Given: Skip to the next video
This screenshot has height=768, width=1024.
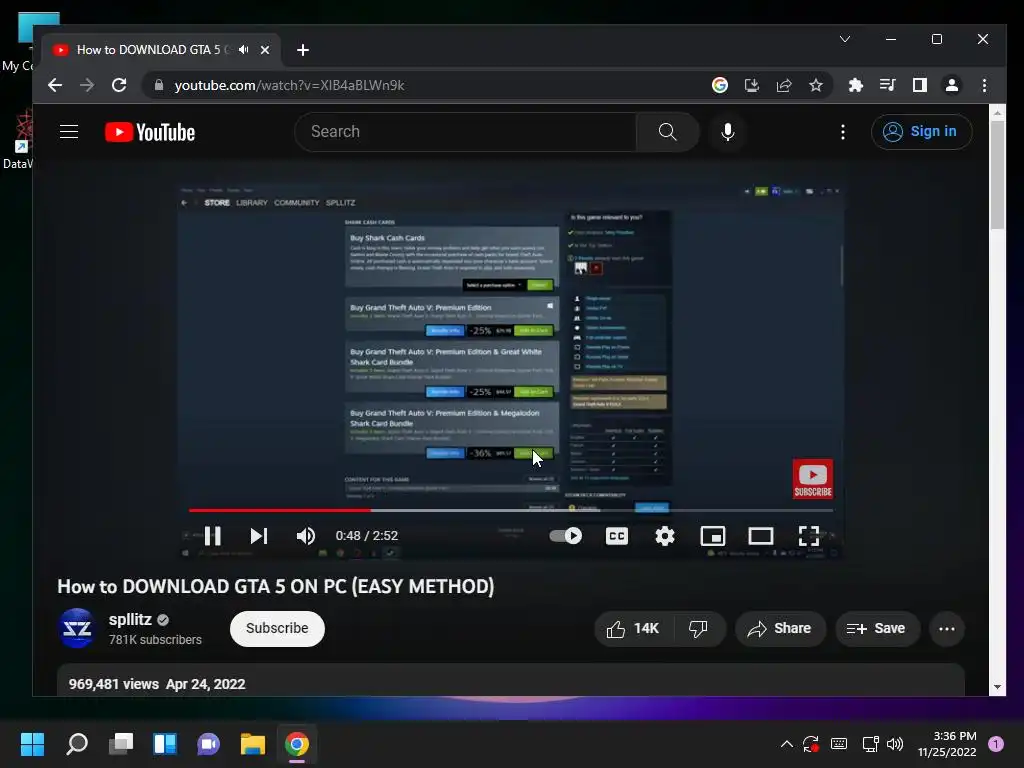Looking at the screenshot, I should click(259, 536).
